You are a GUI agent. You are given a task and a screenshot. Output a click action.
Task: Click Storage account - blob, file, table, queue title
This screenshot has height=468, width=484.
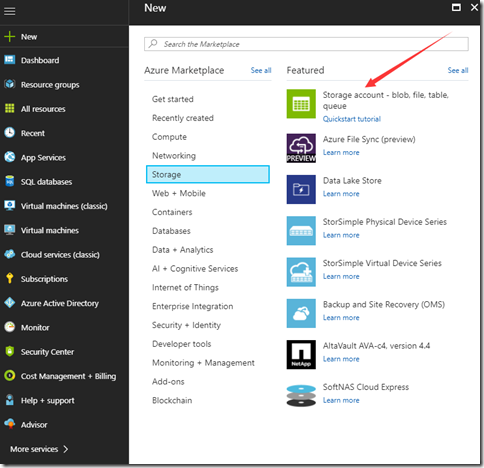click(386, 100)
